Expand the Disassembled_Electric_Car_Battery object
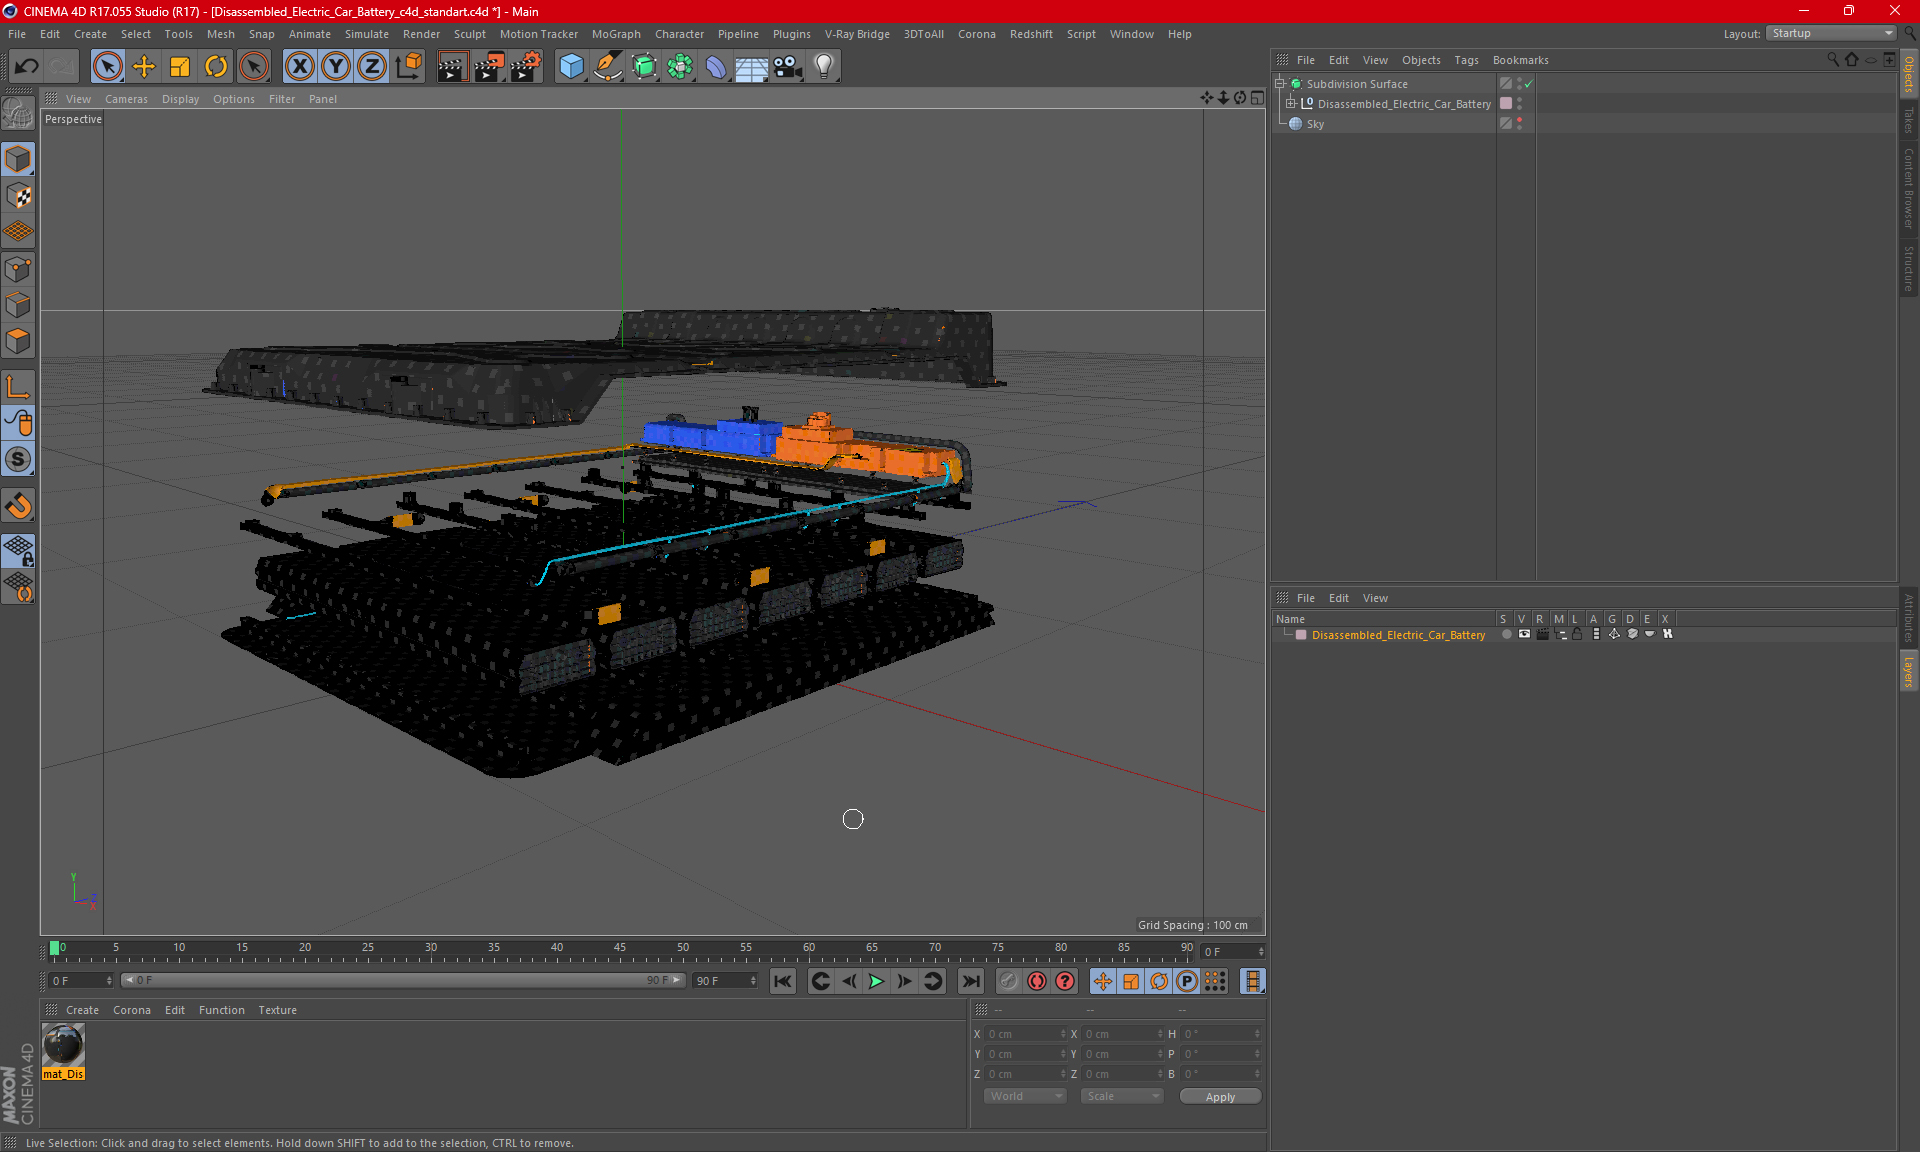The height and width of the screenshot is (1152, 1920). coord(1291,103)
